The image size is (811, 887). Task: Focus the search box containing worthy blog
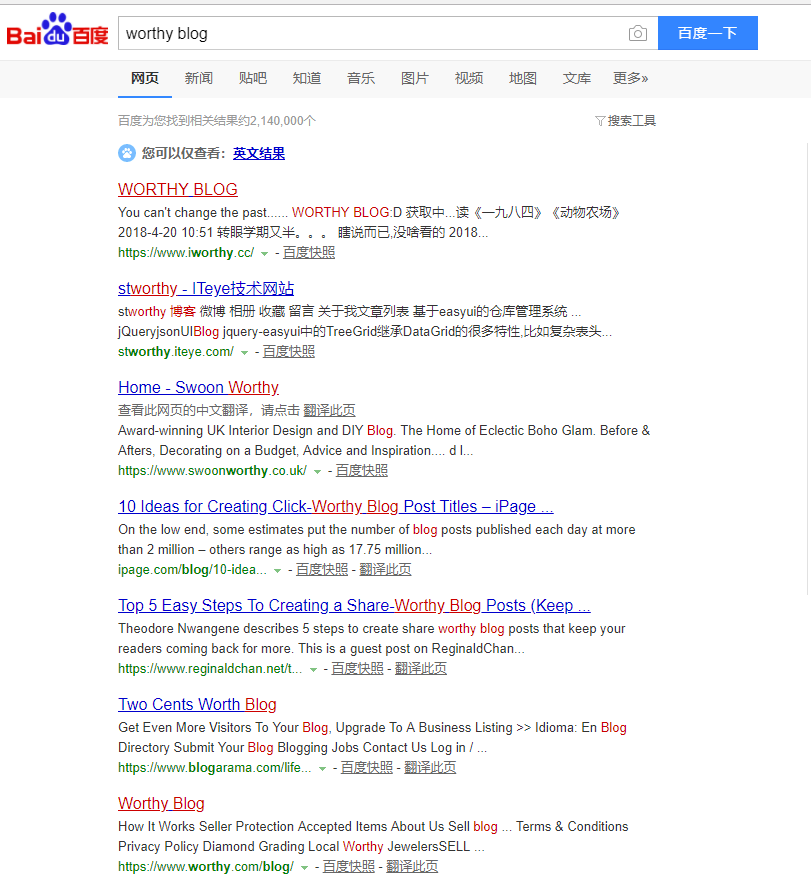[373, 33]
